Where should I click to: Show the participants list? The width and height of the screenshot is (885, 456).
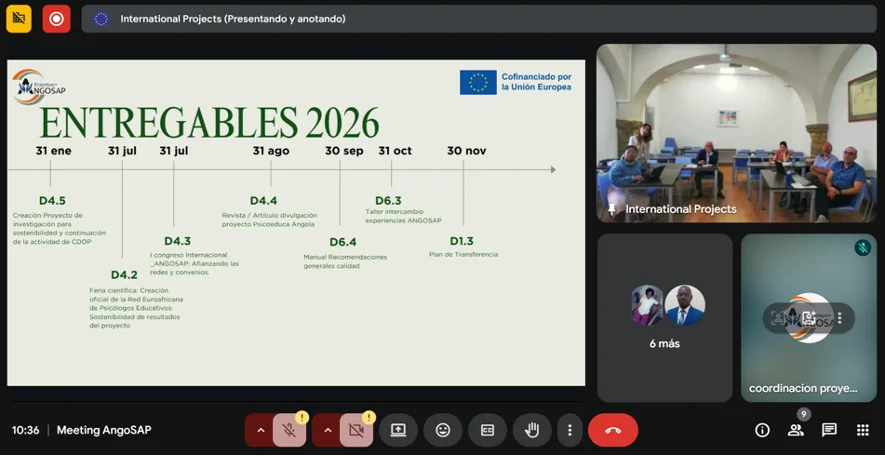click(796, 430)
